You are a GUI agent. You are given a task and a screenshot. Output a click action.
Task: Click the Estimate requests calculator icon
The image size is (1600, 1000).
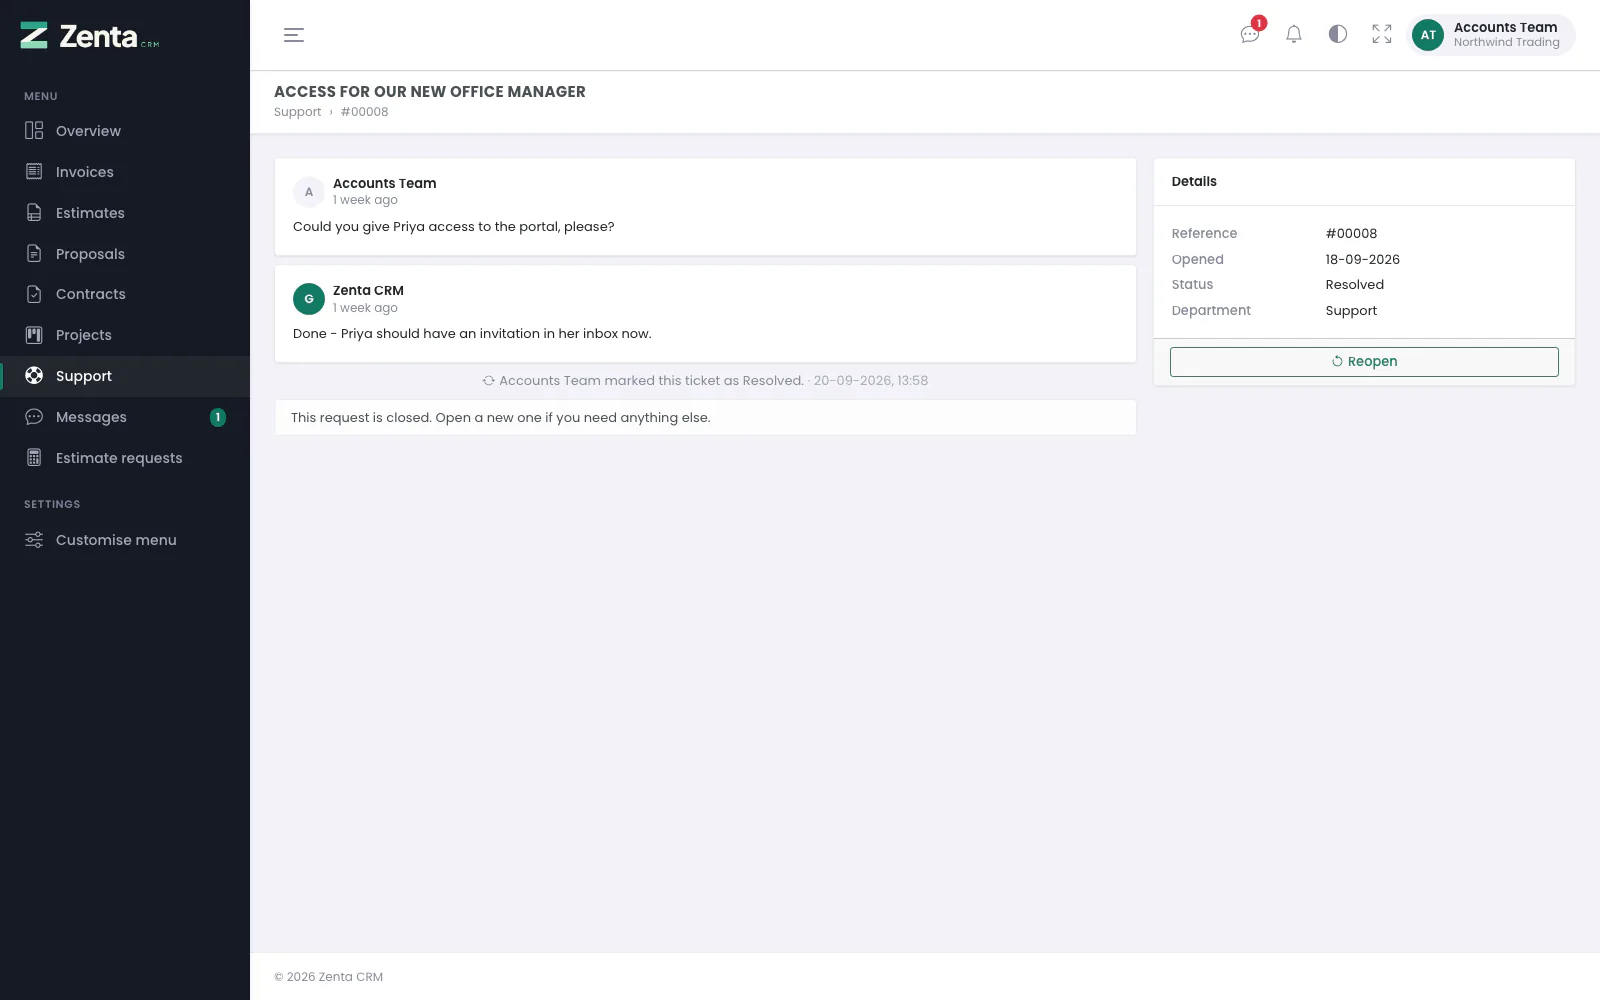pyautogui.click(x=34, y=458)
